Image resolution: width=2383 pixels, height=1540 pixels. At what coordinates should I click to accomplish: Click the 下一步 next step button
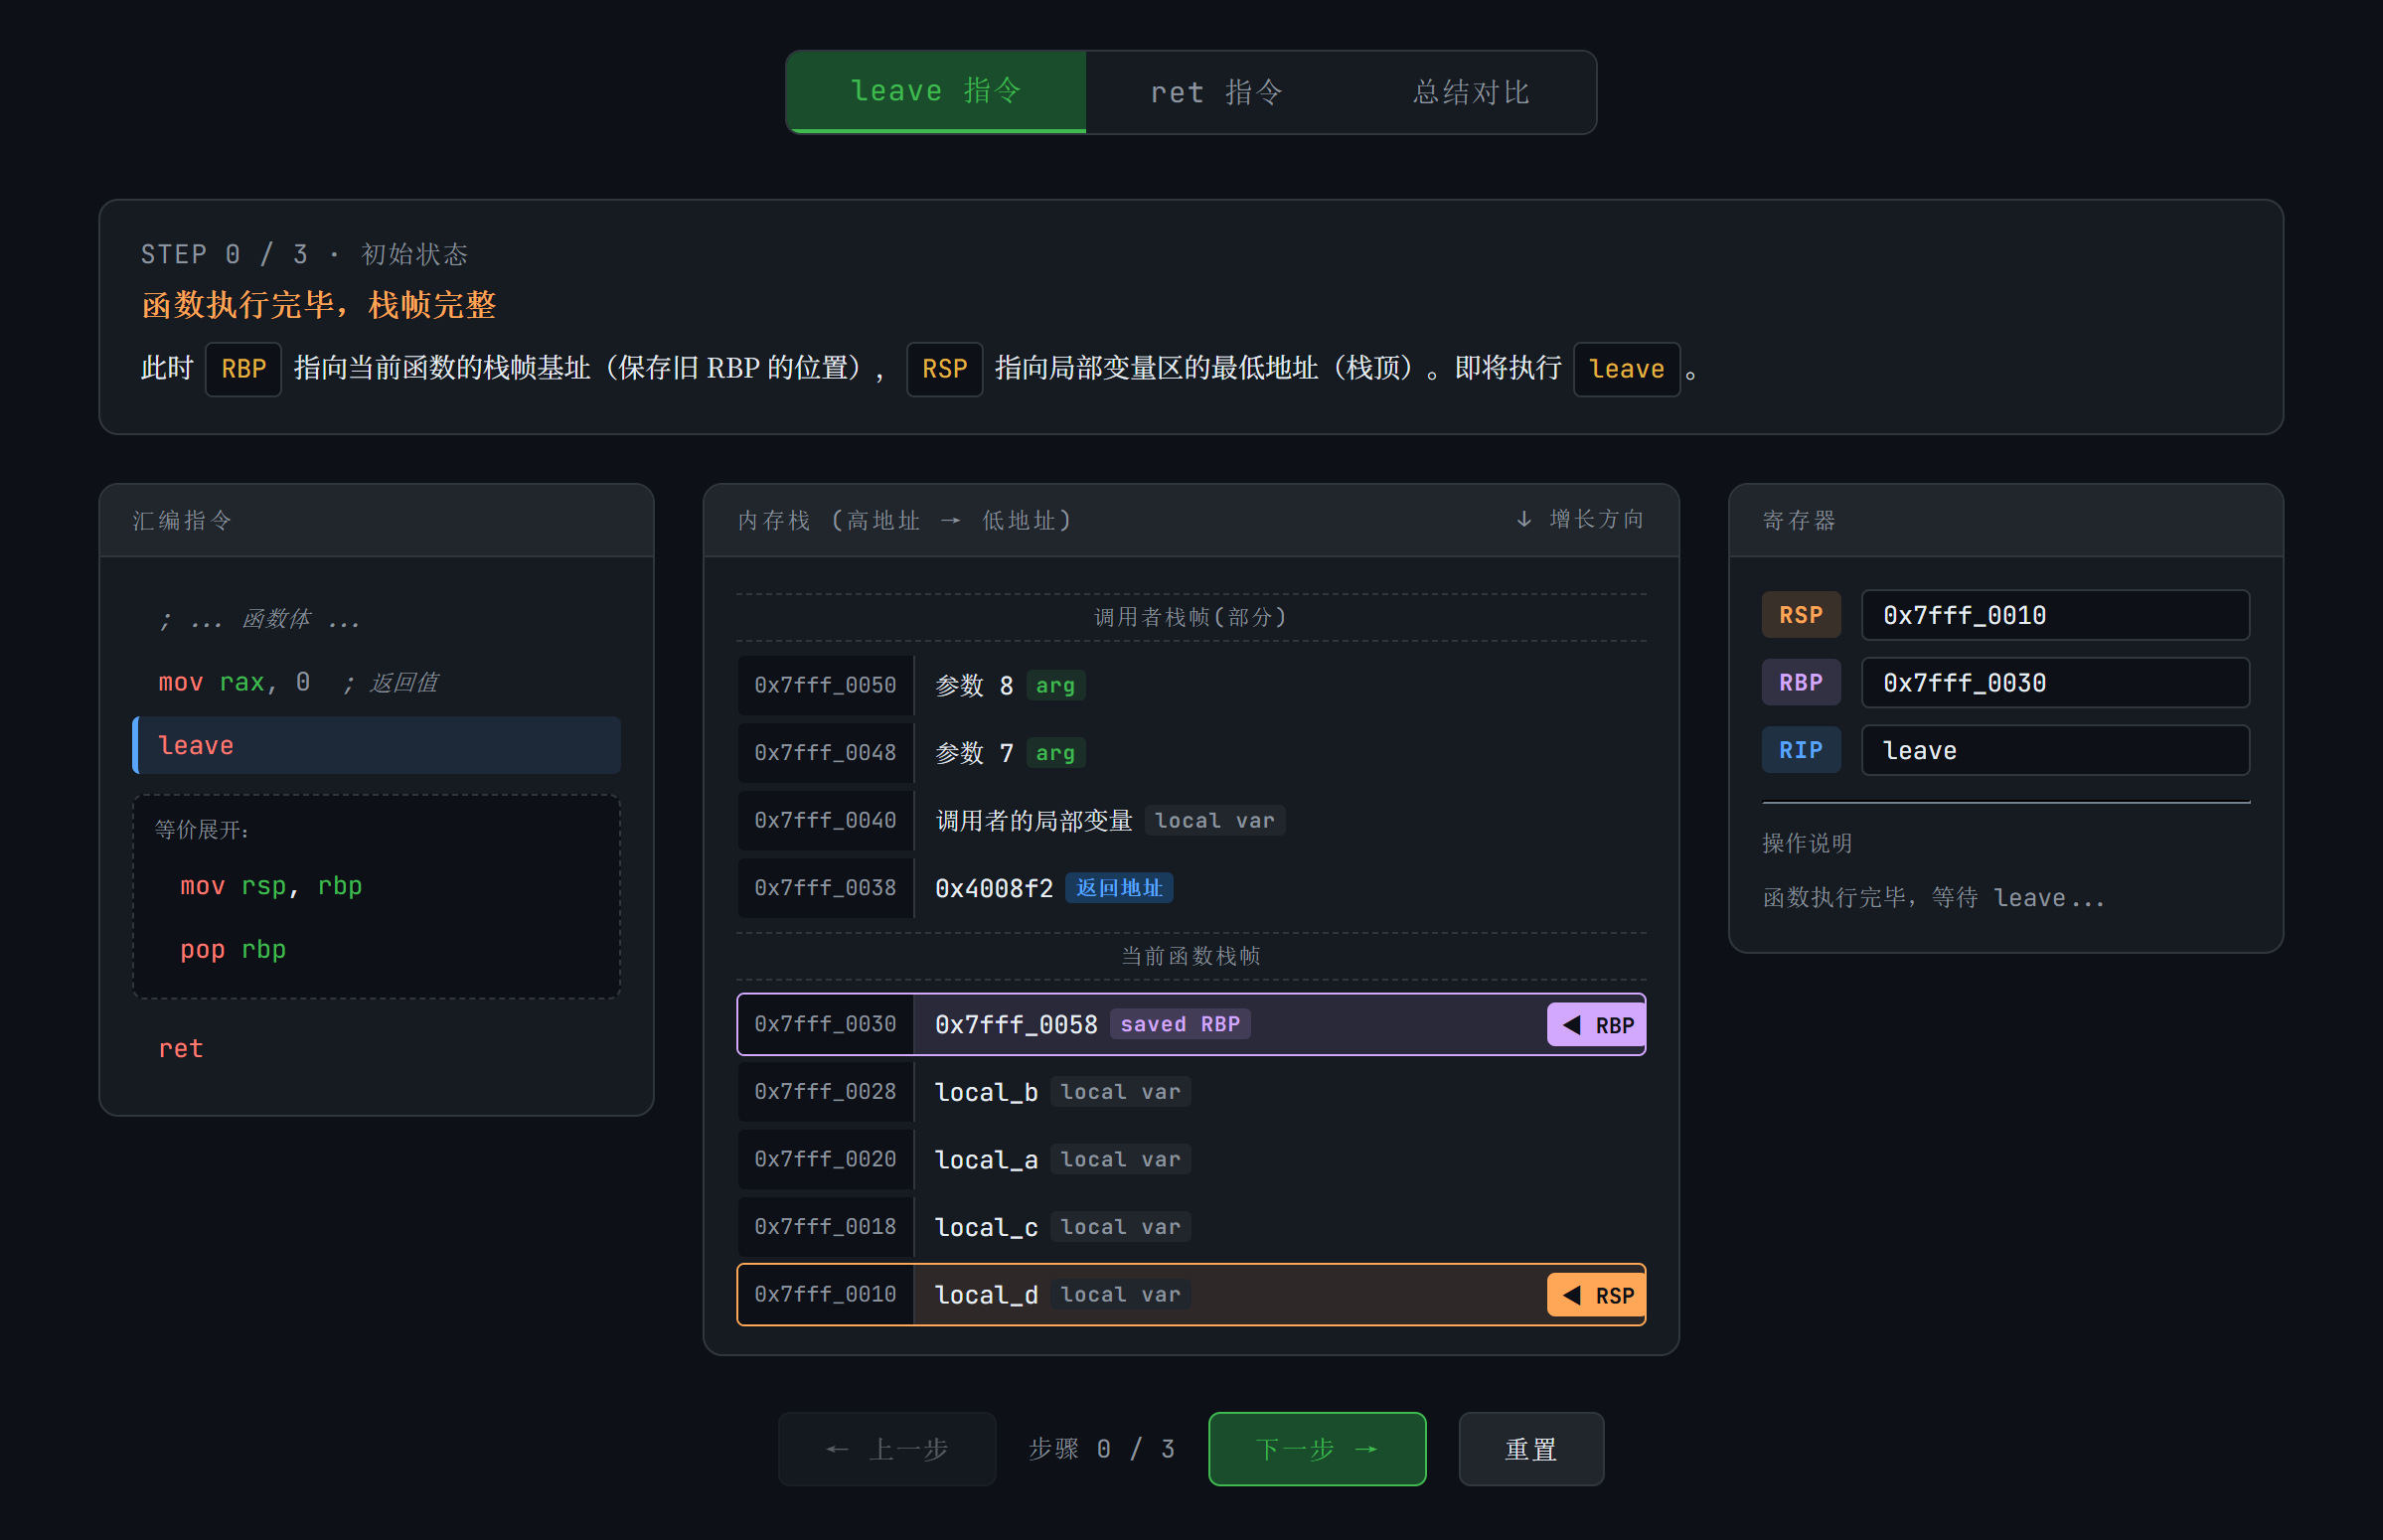[x=1316, y=1449]
